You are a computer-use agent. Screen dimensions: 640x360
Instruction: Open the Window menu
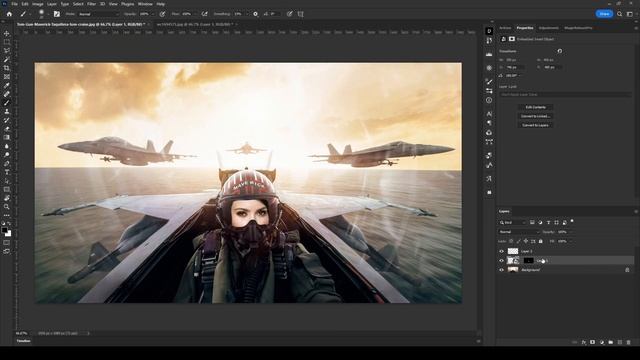click(x=145, y=4)
